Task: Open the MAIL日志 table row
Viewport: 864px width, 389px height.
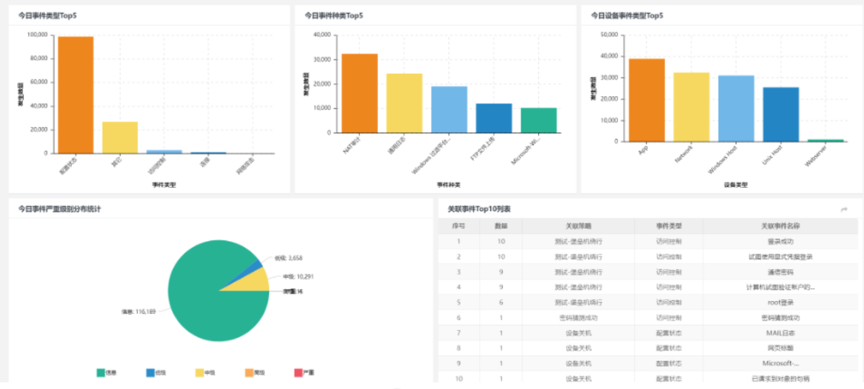Action: (x=648, y=333)
